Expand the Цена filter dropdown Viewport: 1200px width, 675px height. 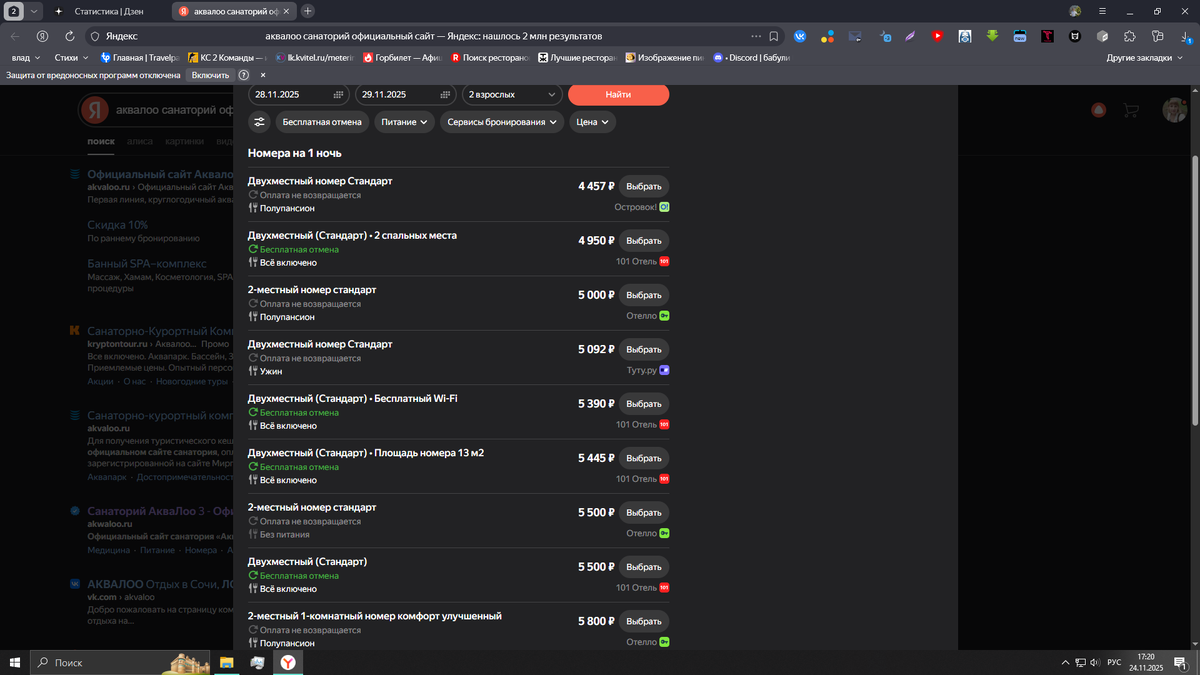[x=592, y=122]
